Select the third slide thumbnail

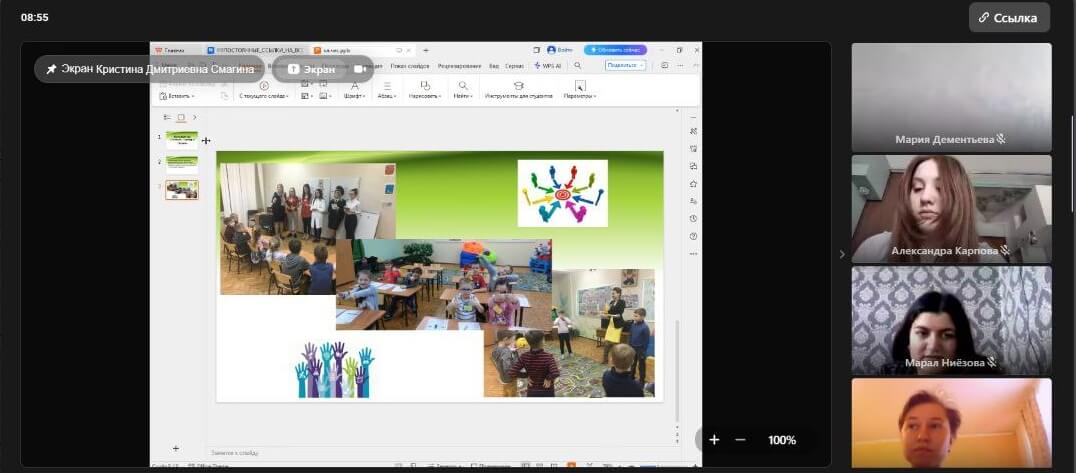point(181,190)
